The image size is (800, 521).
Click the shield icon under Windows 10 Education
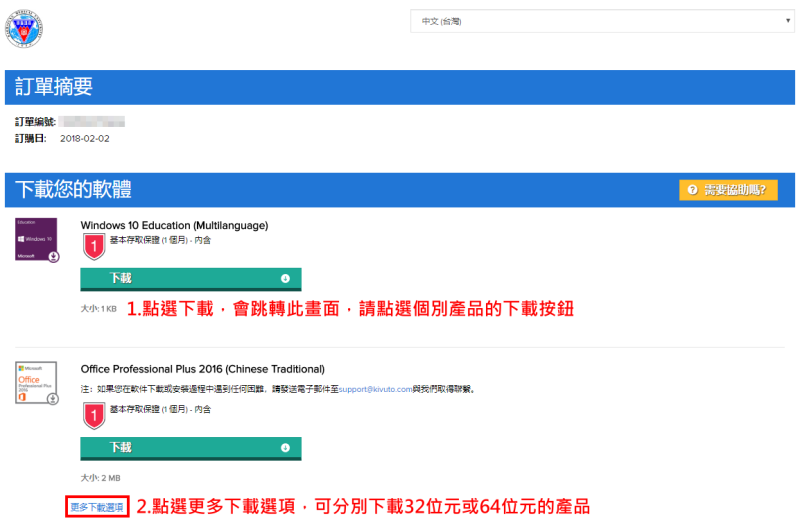94,246
